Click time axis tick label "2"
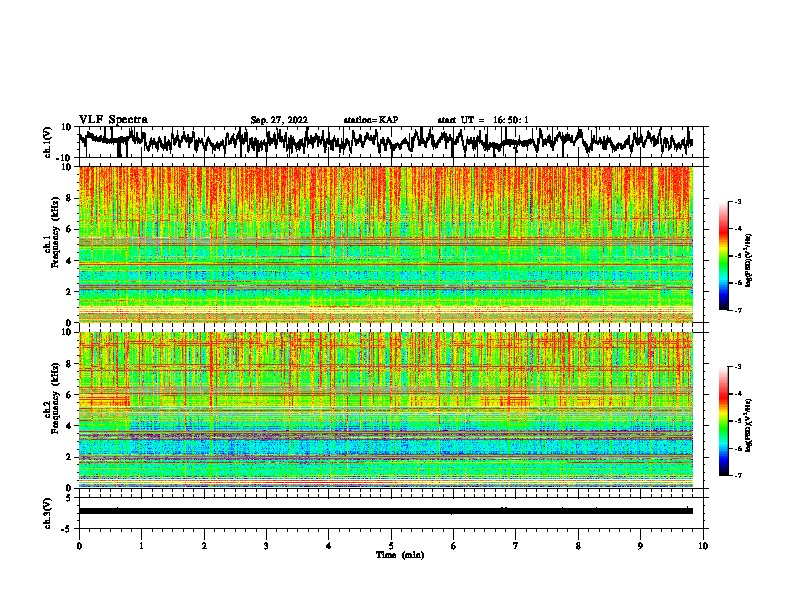The height and width of the screenshot is (612, 792). 204,546
